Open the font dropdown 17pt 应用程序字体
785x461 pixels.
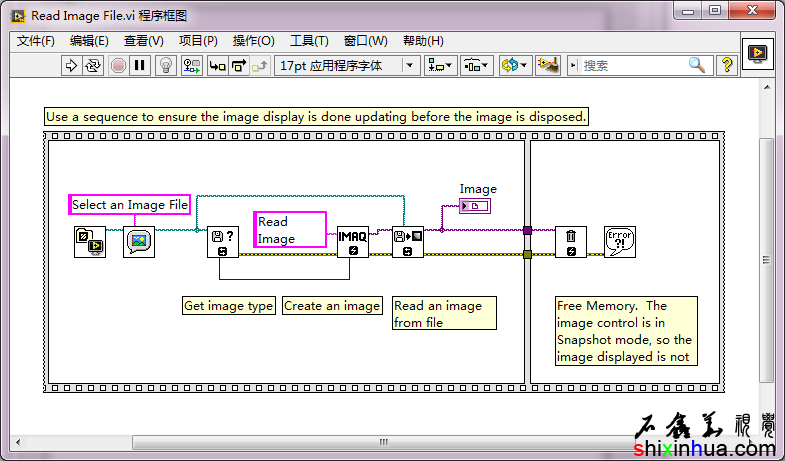(346, 65)
